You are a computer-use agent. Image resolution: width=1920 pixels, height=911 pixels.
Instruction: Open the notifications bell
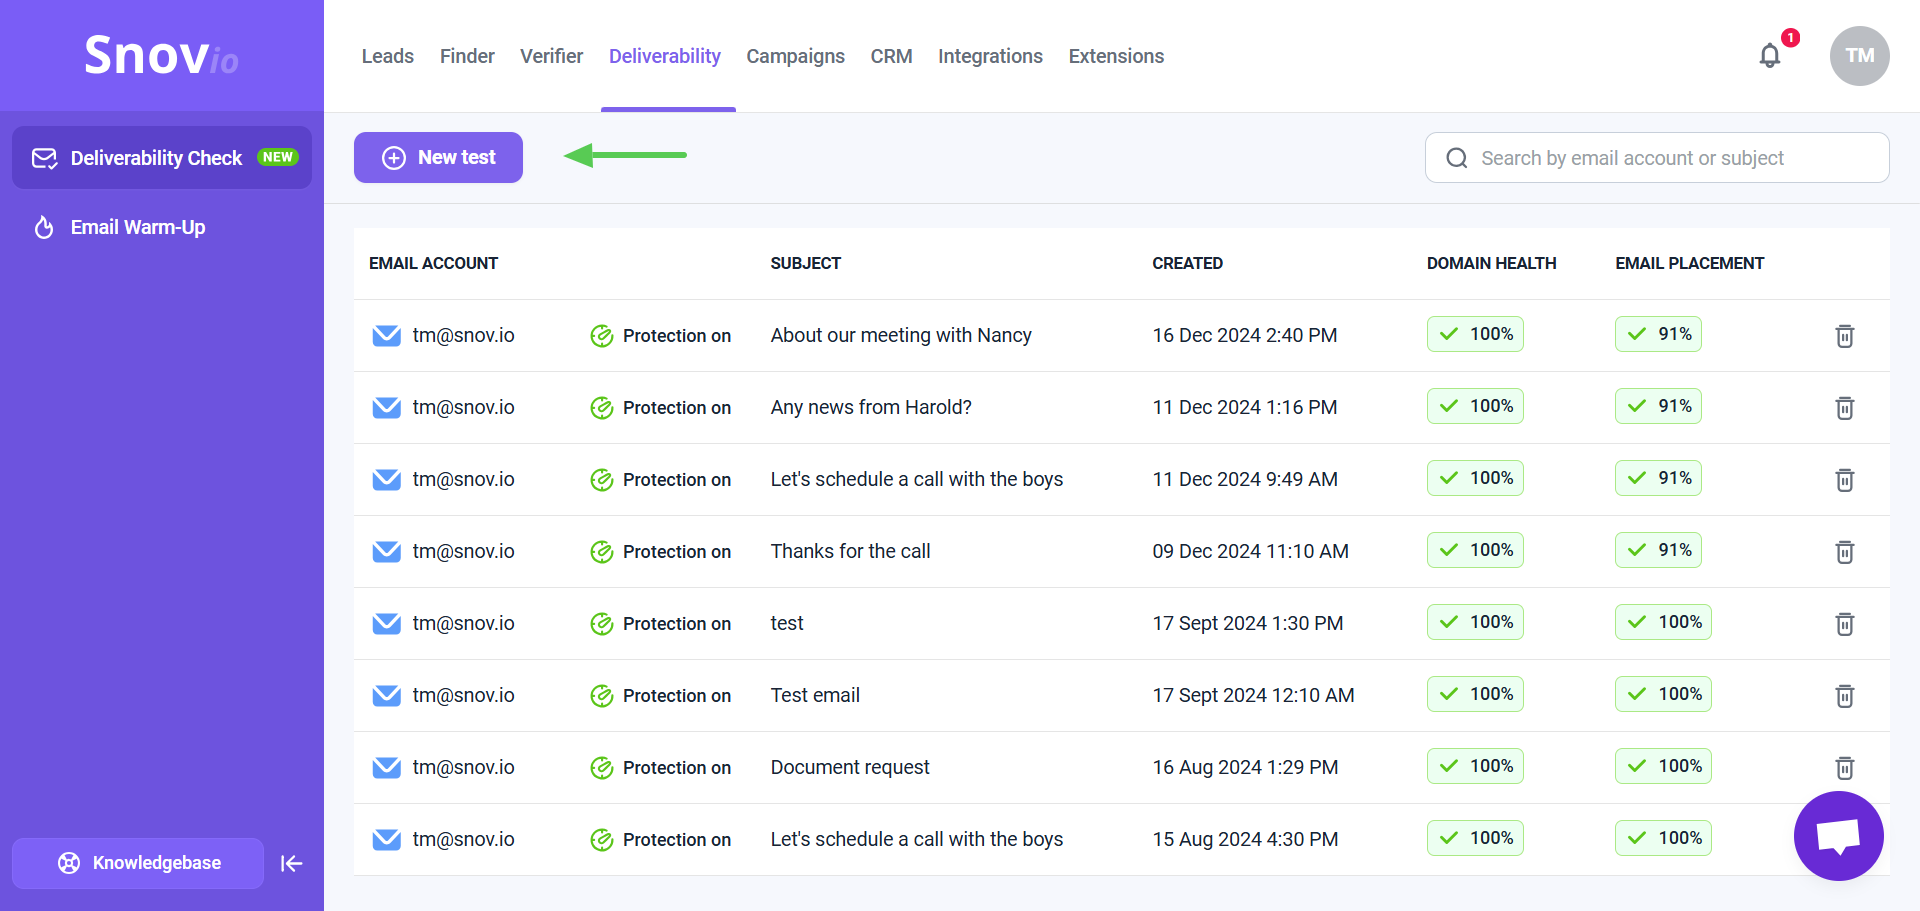click(1770, 56)
